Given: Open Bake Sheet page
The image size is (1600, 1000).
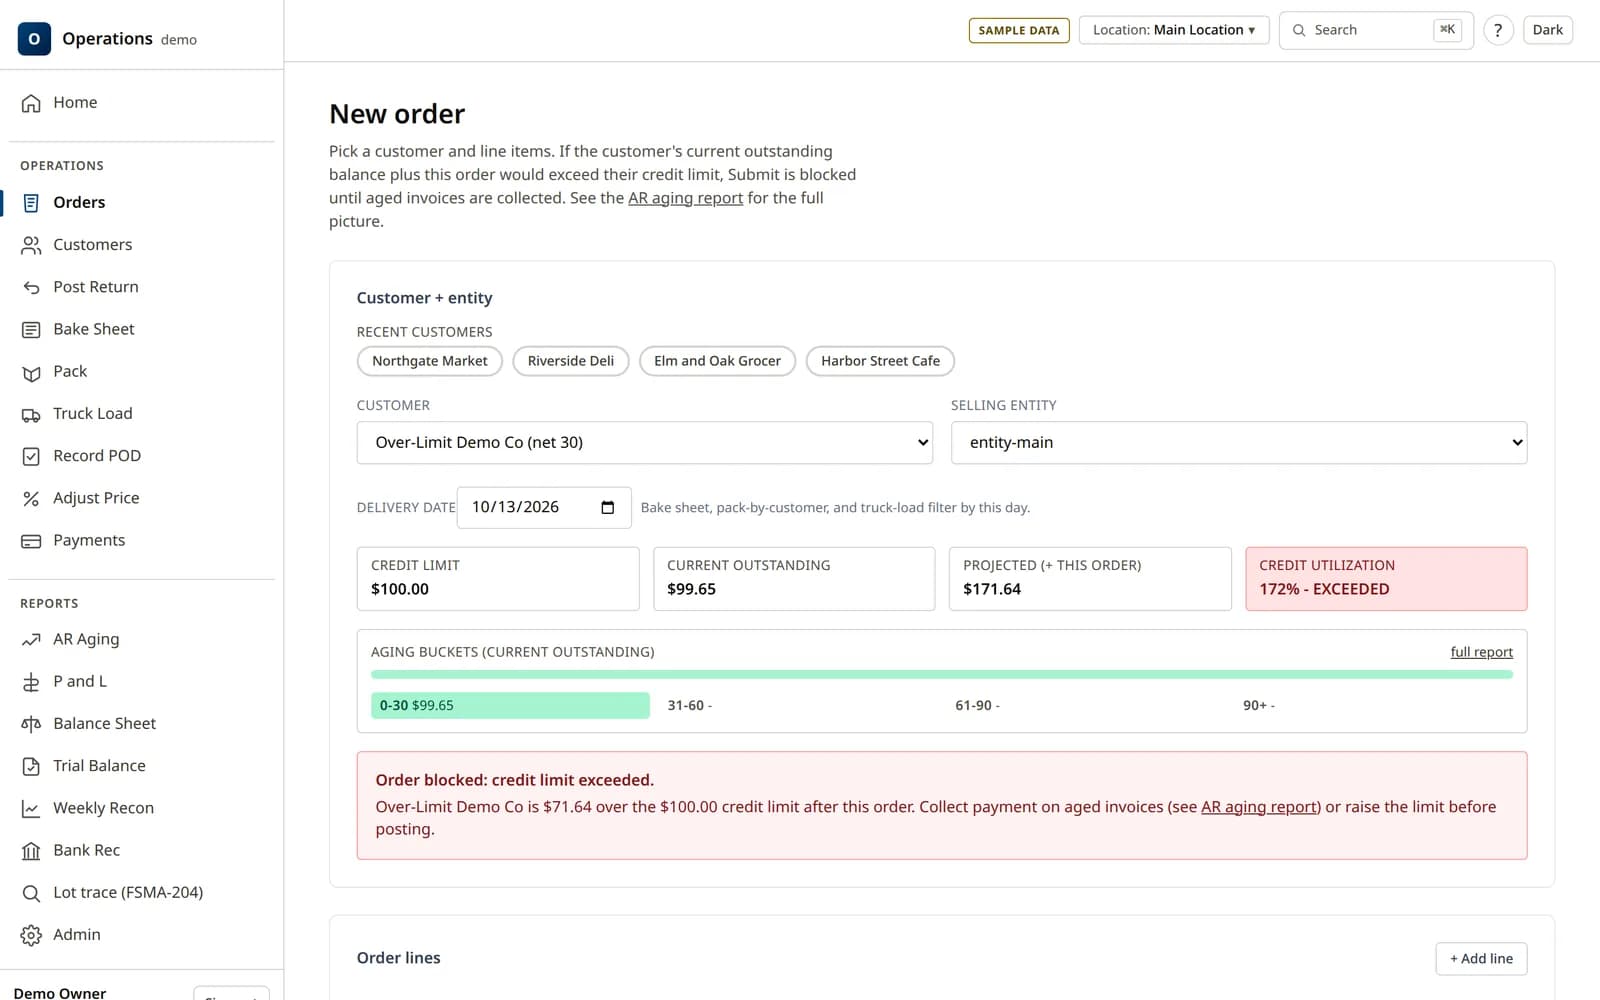Looking at the screenshot, I should (141, 329).
